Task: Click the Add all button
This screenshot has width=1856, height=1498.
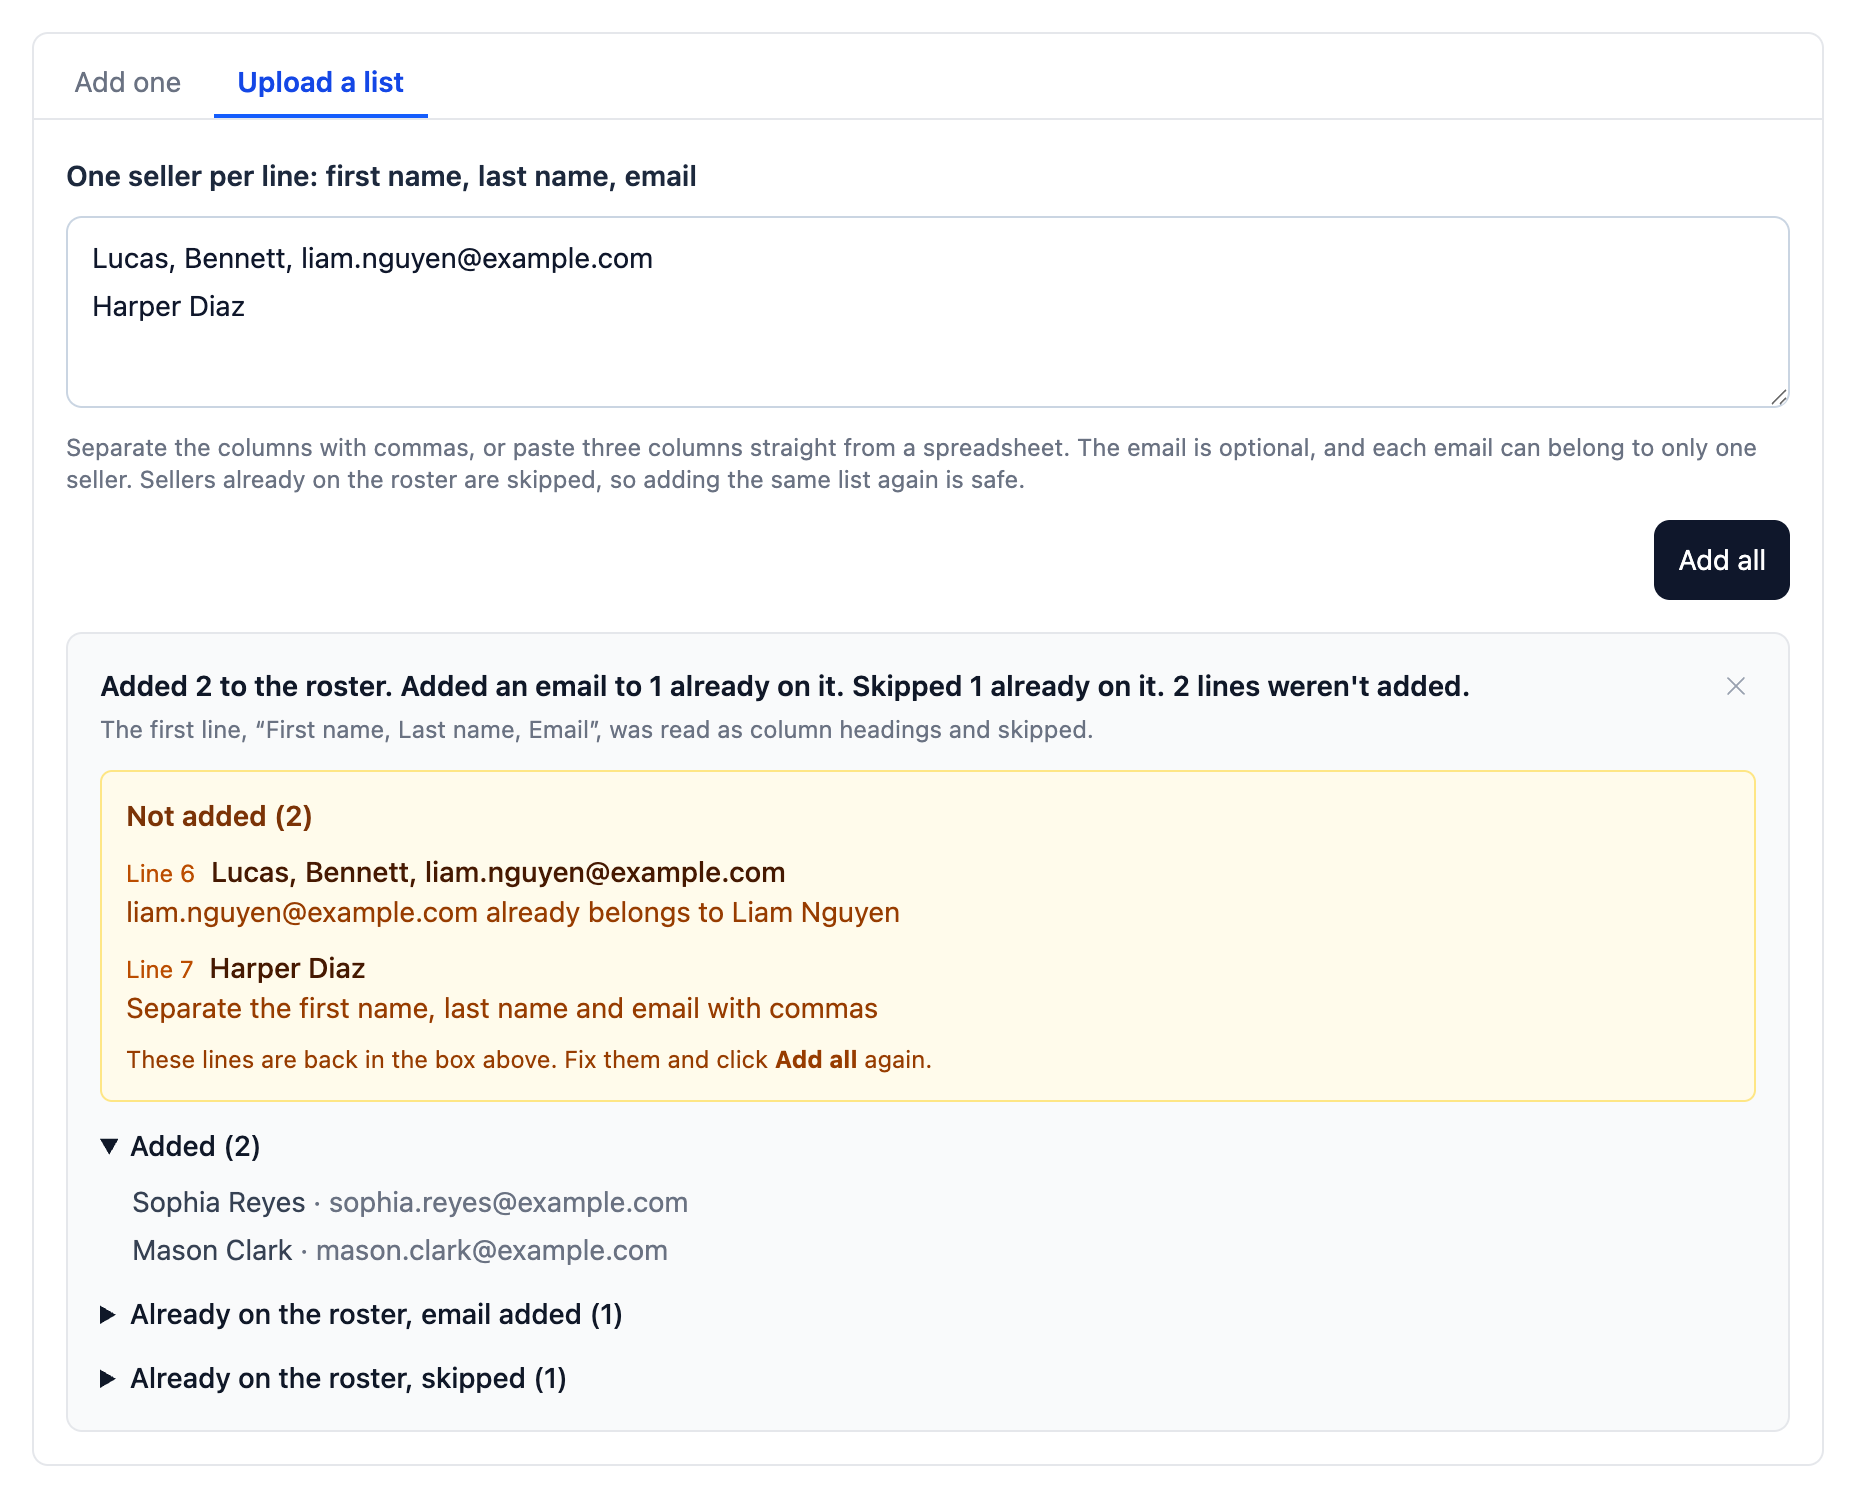Action: [1721, 560]
